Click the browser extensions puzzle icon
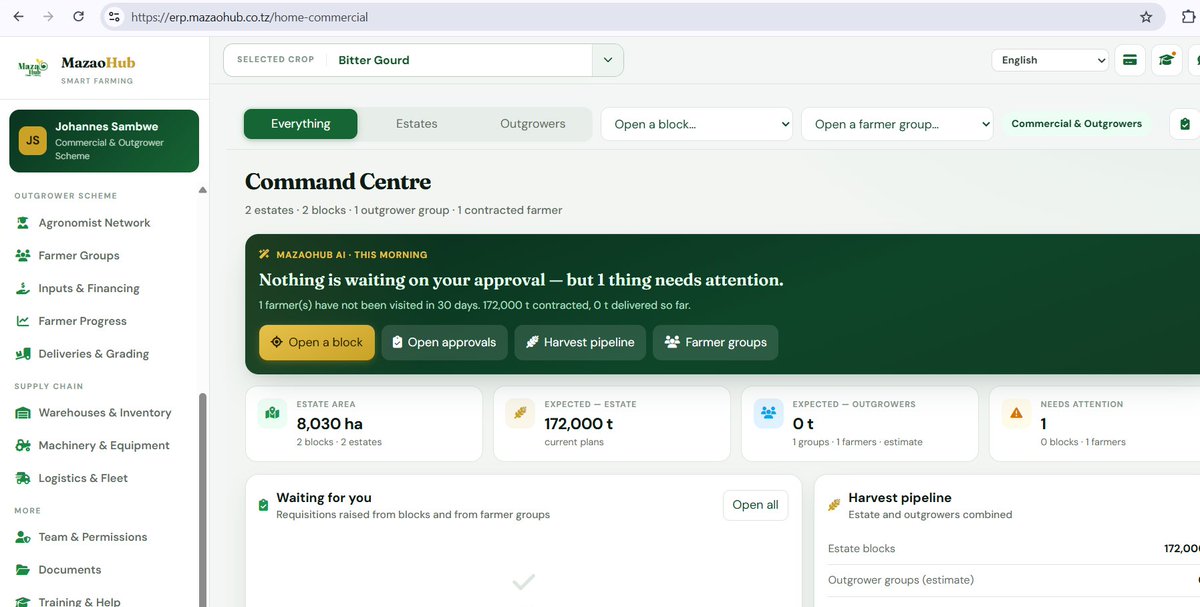Screen dimensions: 1200x607 click(1188, 17)
